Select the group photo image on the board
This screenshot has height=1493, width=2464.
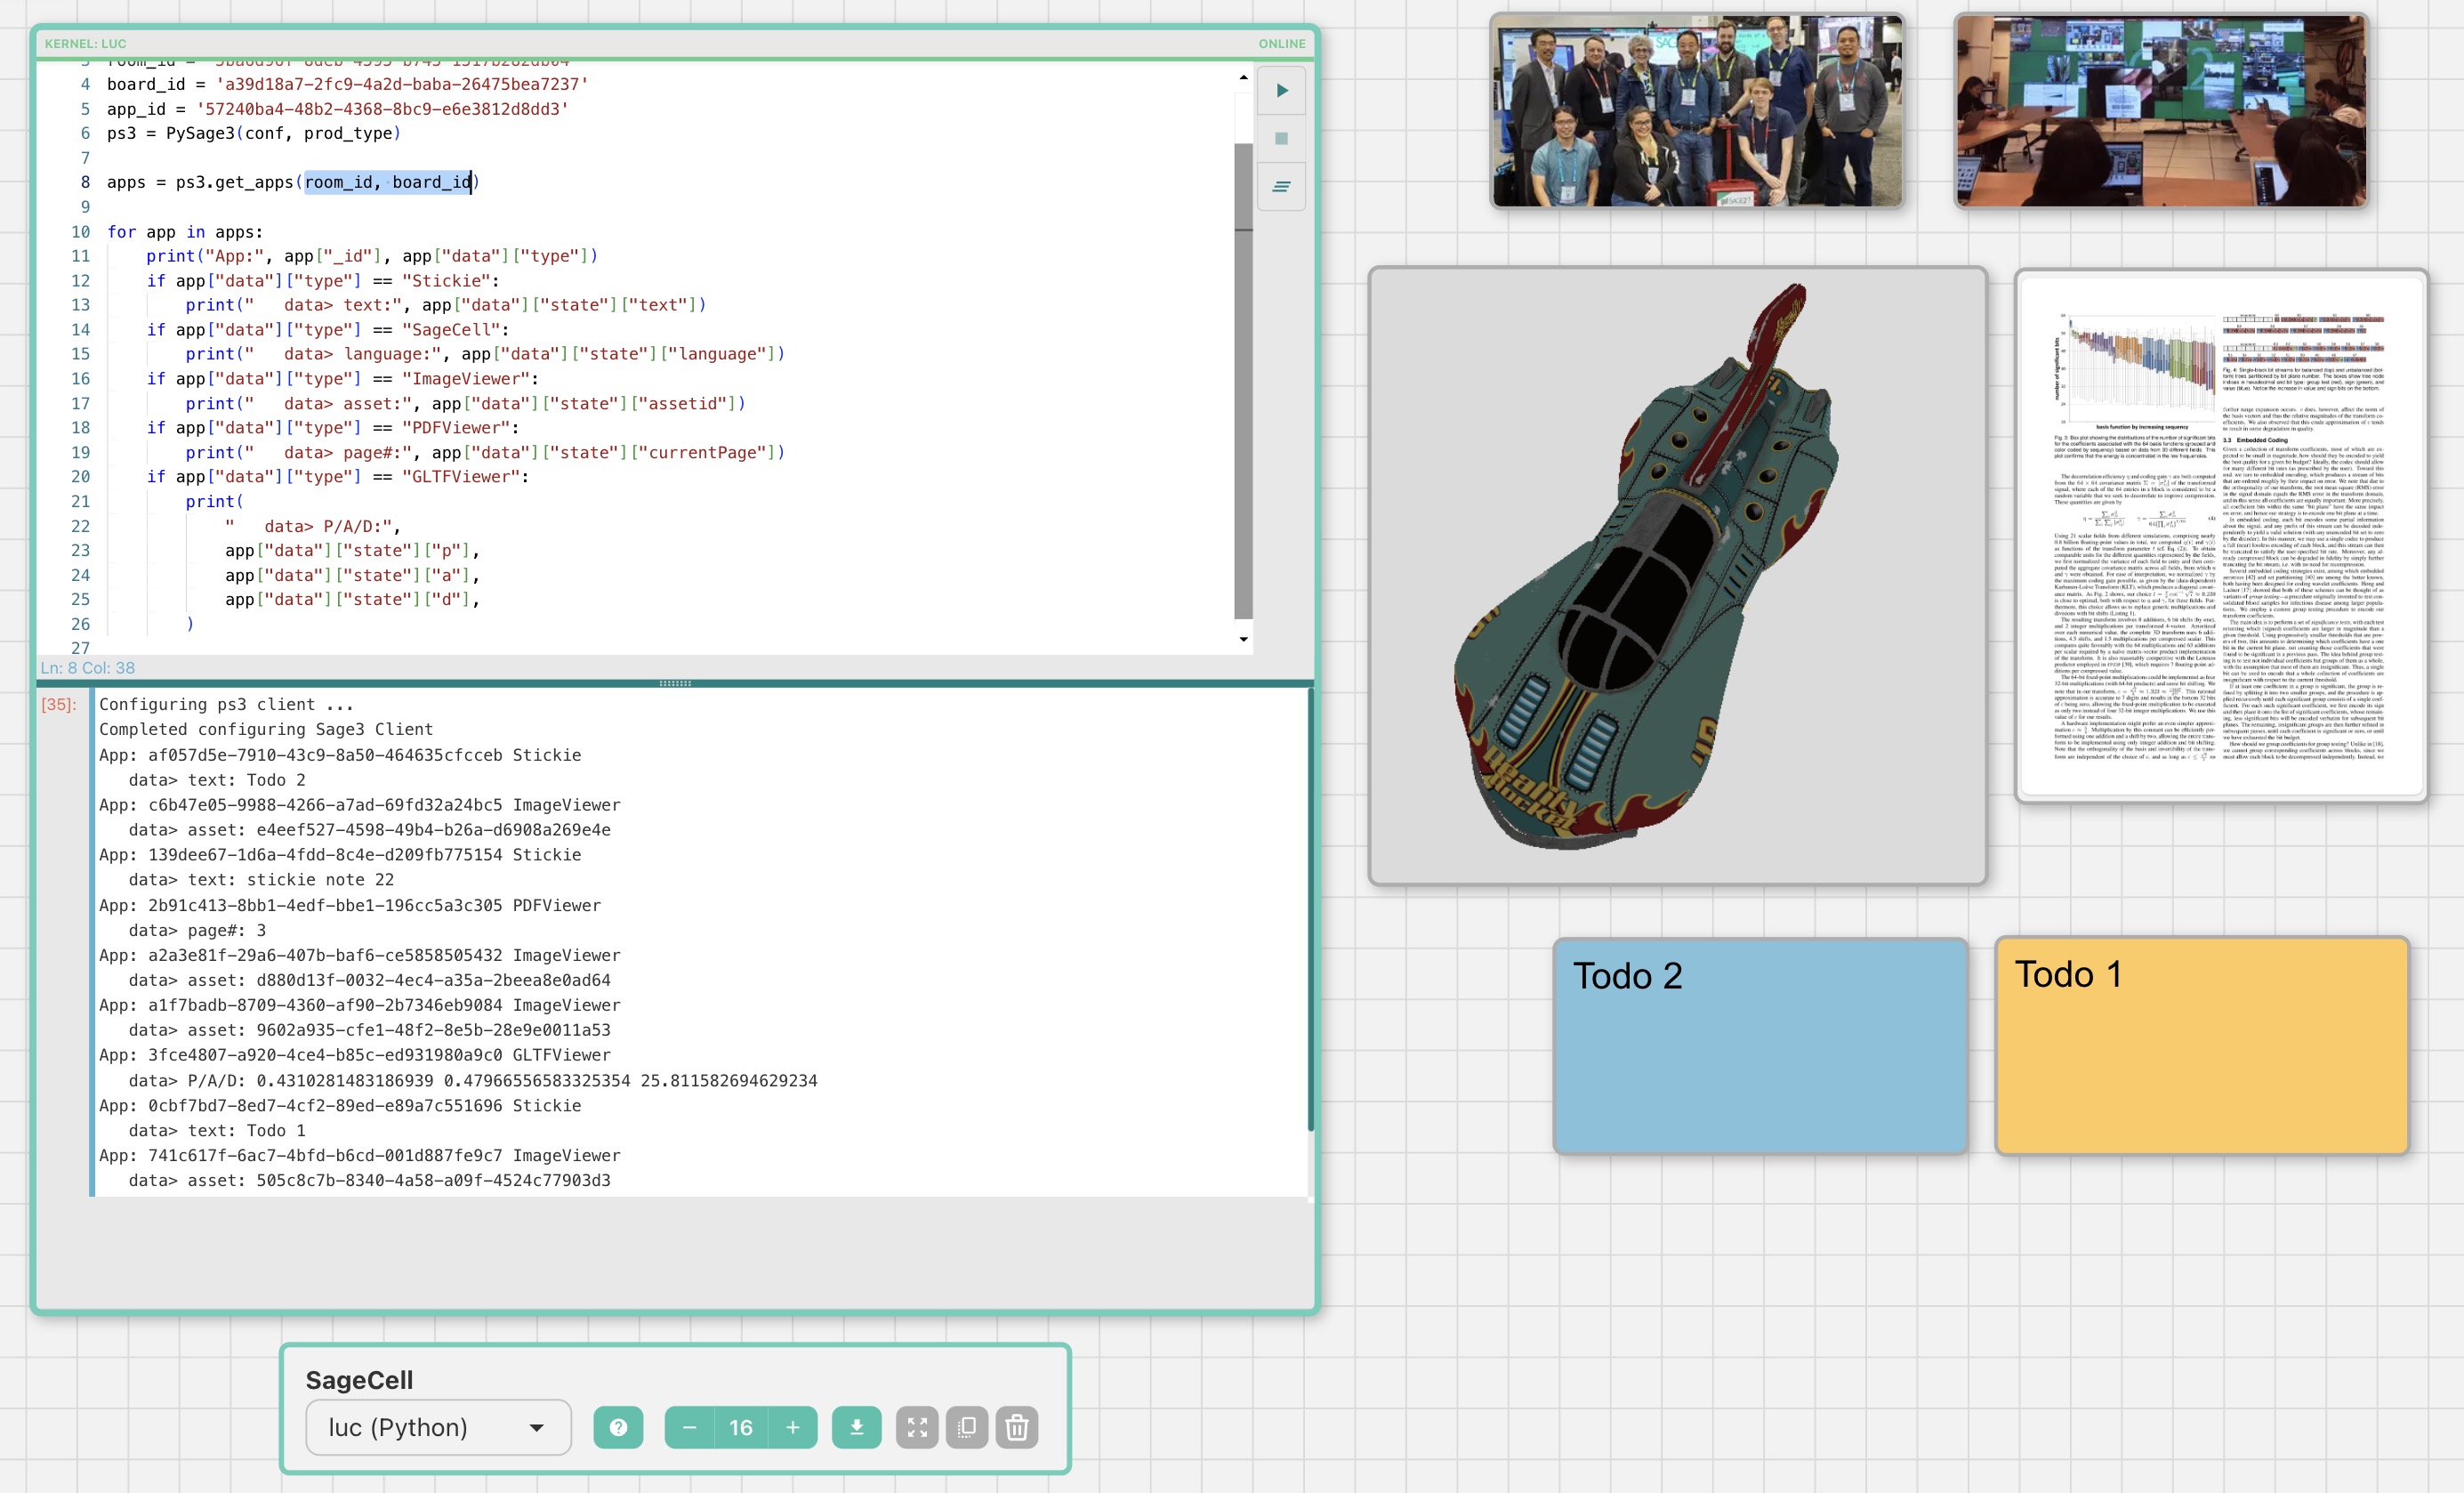pyautogui.click(x=1697, y=110)
